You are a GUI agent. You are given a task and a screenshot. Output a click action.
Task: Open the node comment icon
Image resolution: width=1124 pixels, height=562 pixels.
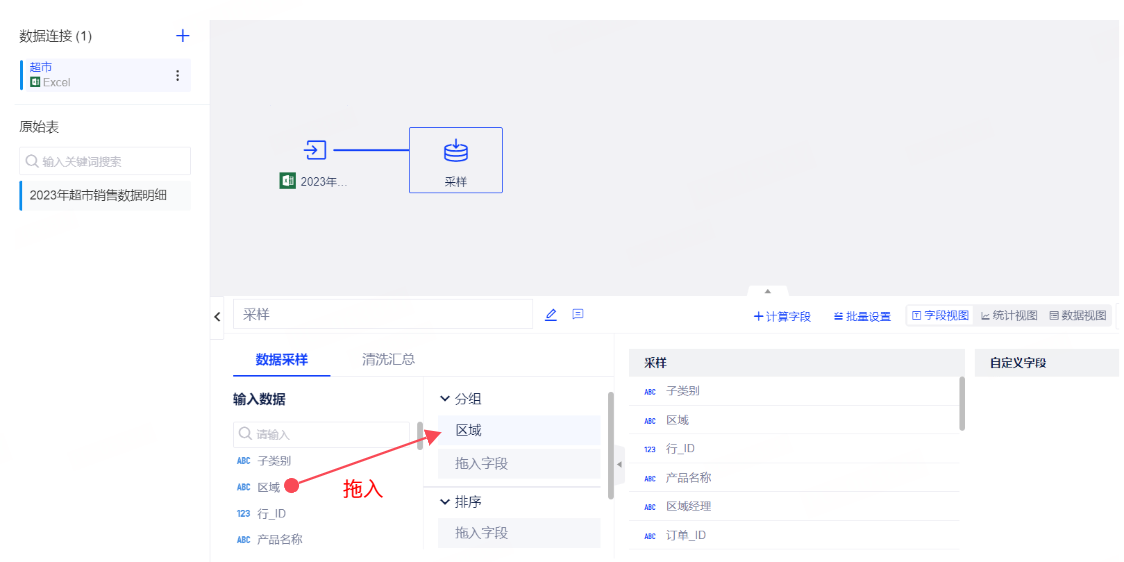(578, 314)
